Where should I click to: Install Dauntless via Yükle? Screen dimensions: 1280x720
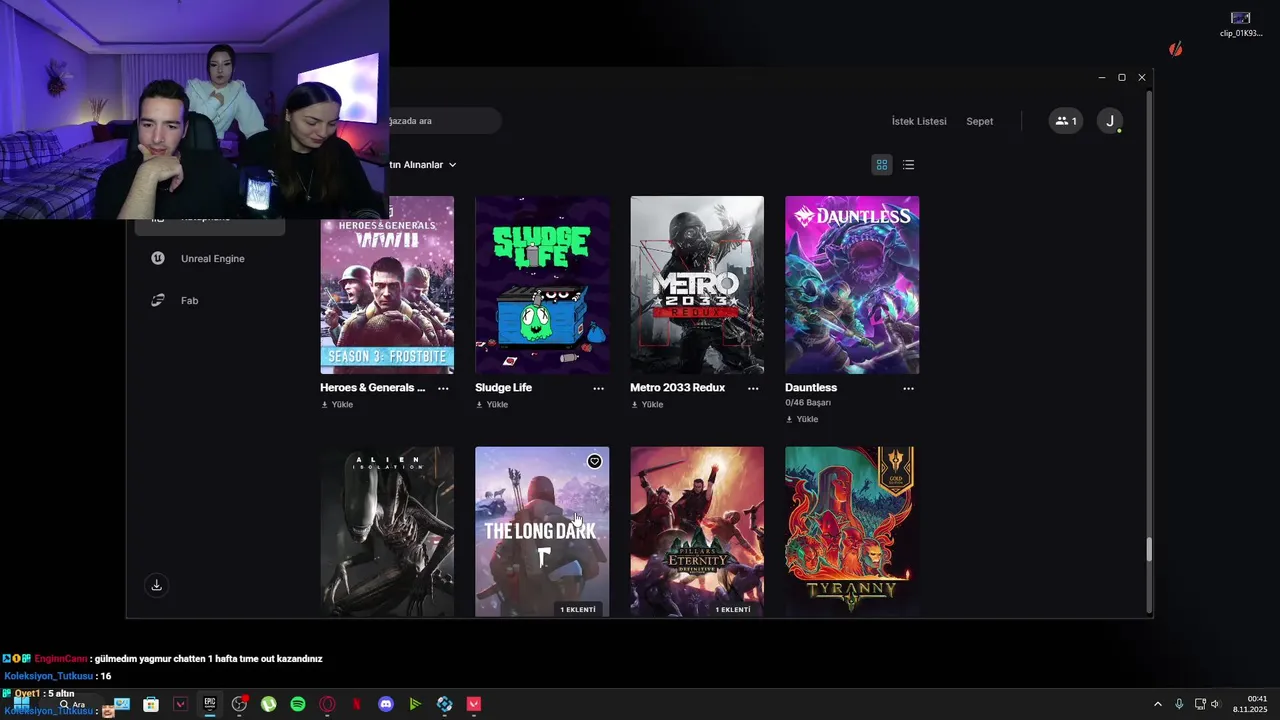pyautogui.click(x=802, y=419)
